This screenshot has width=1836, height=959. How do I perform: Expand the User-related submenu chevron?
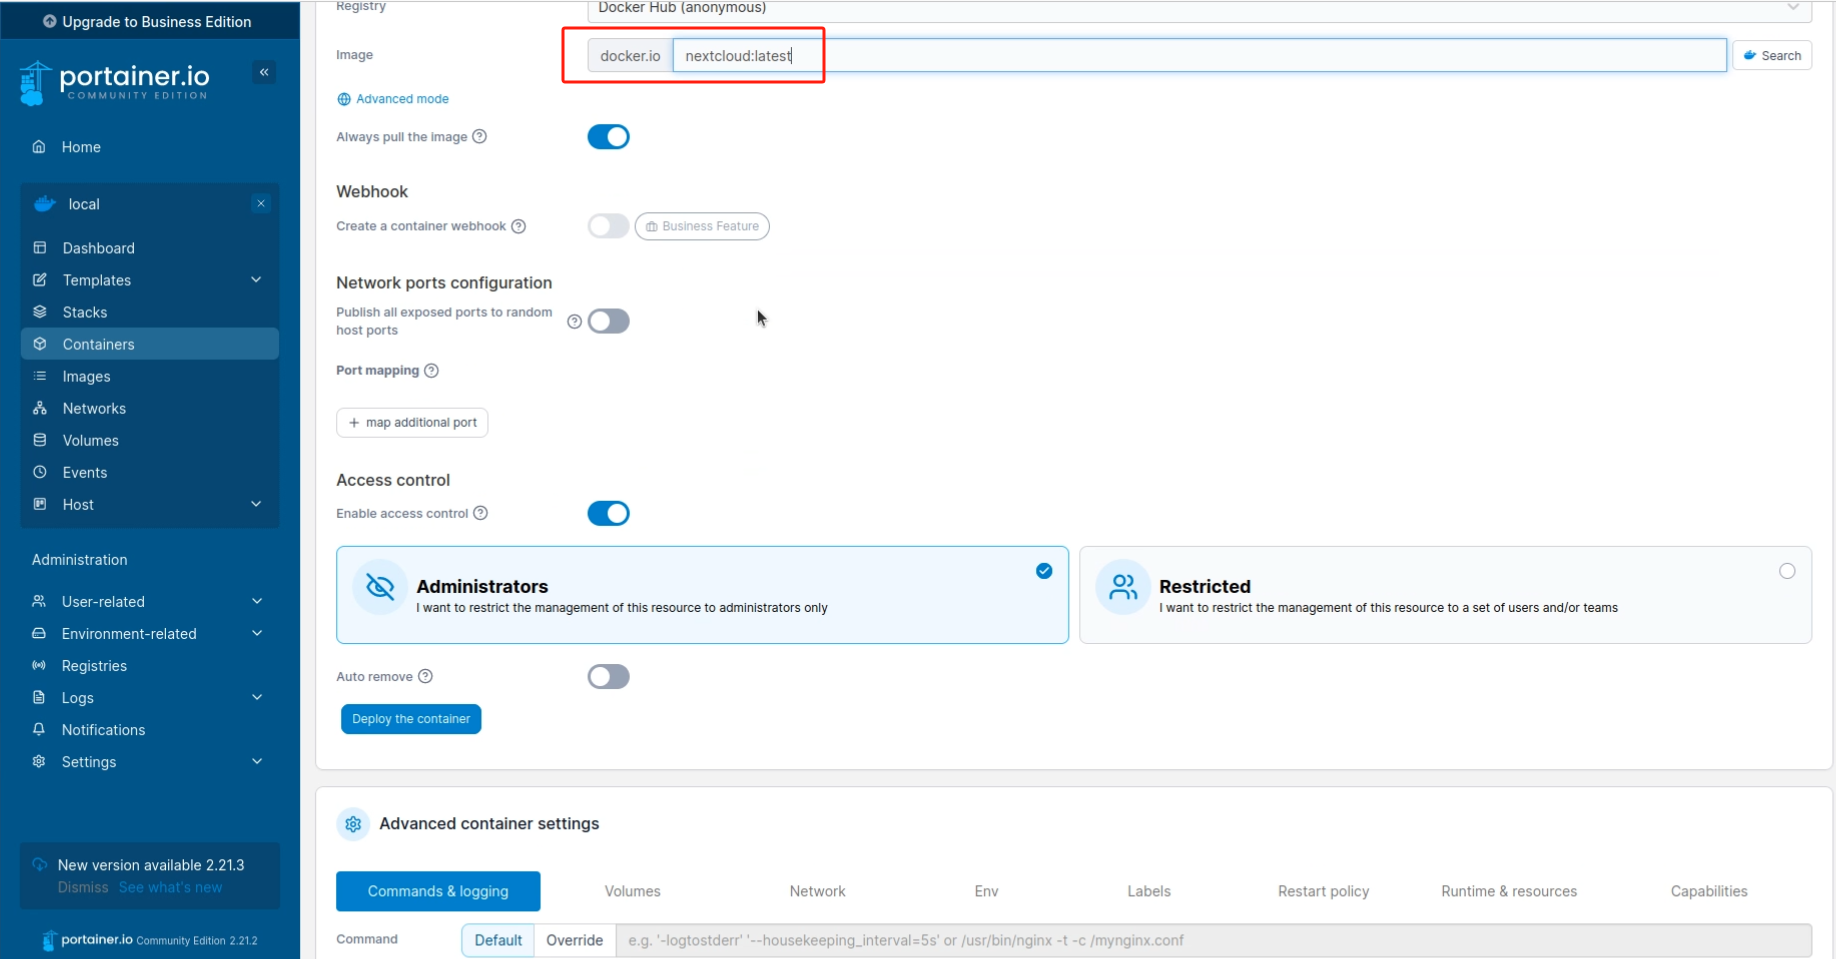pos(257,601)
